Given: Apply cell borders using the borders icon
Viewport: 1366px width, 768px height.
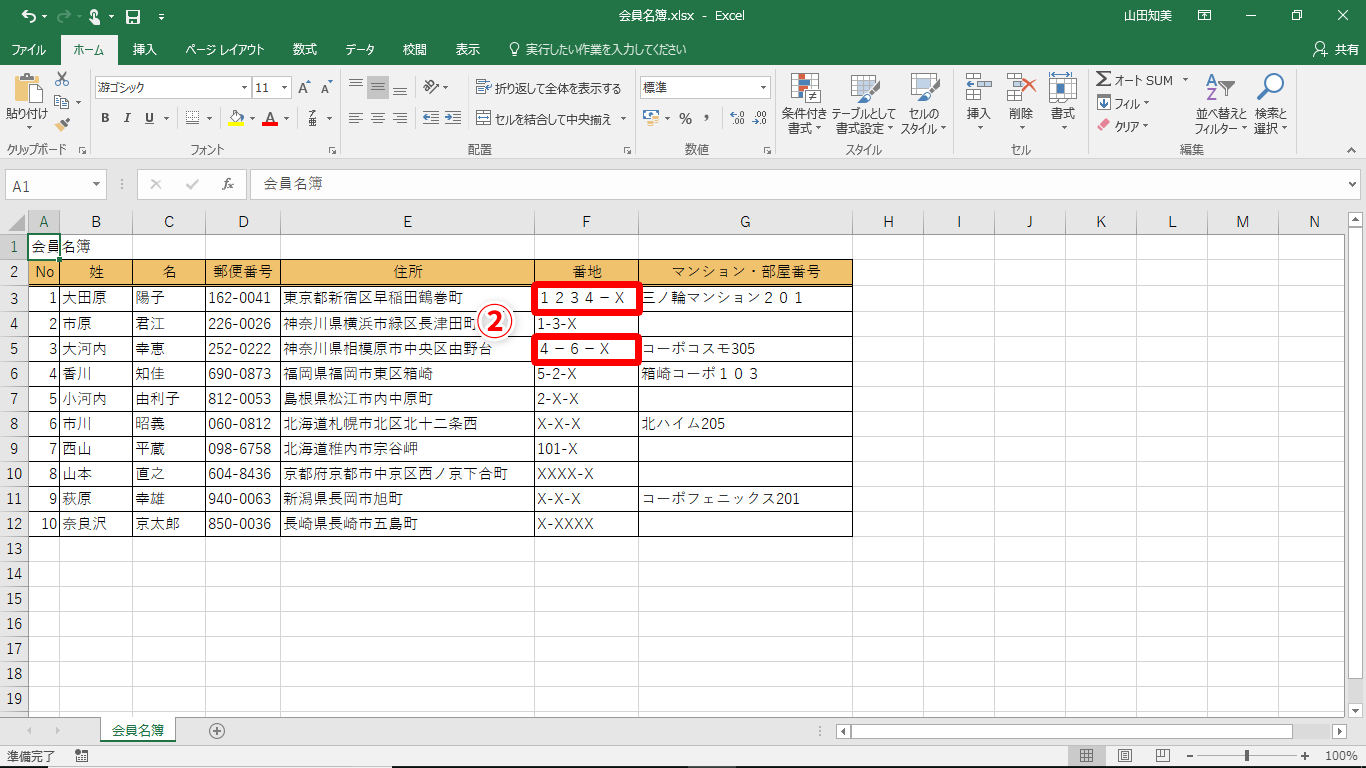Looking at the screenshot, I should (x=193, y=118).
